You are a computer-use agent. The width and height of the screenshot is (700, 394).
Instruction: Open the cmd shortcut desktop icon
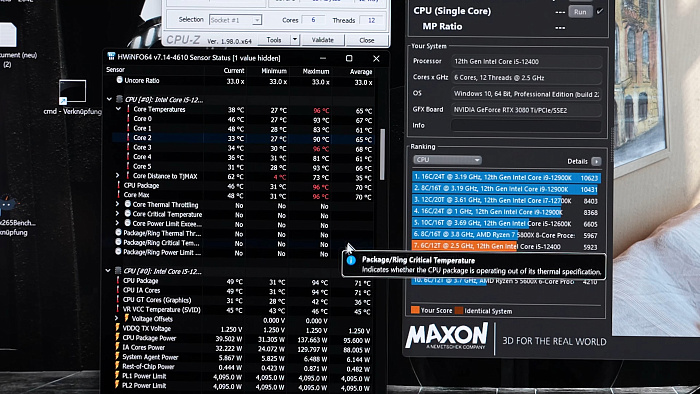click(72, 92)
